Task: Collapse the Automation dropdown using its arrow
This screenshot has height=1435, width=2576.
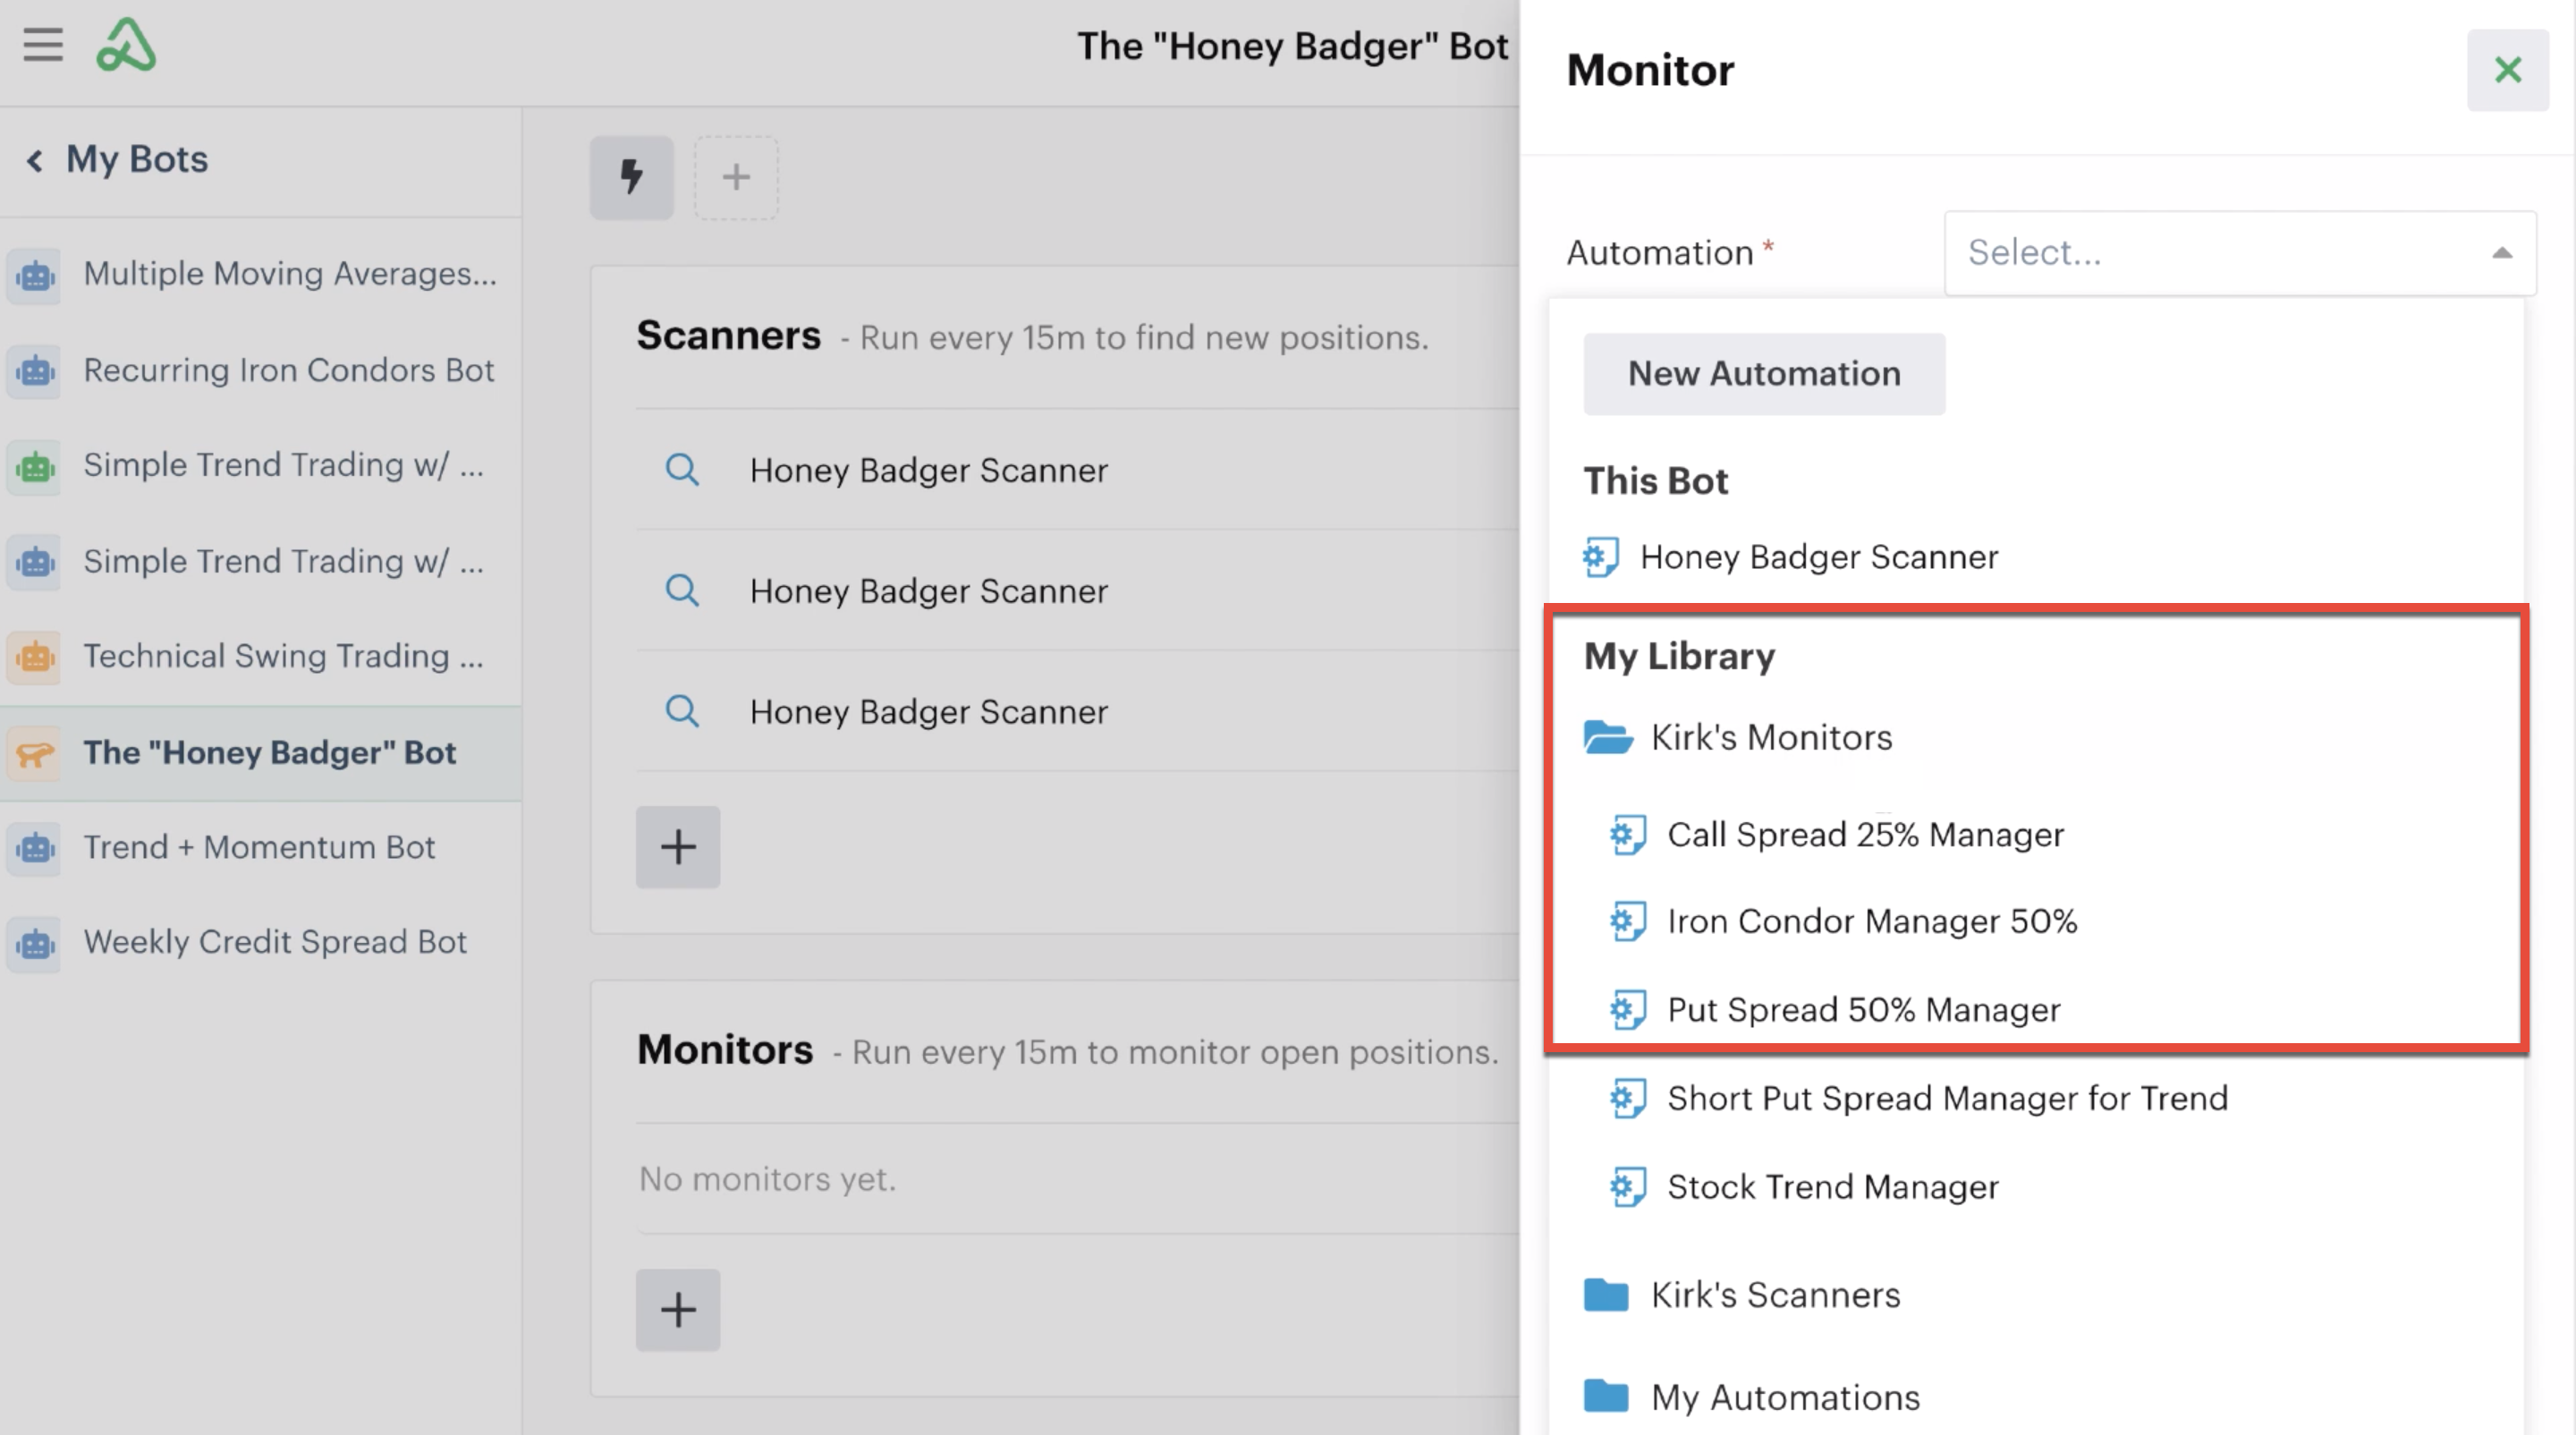Action: tap(2502, 253)
